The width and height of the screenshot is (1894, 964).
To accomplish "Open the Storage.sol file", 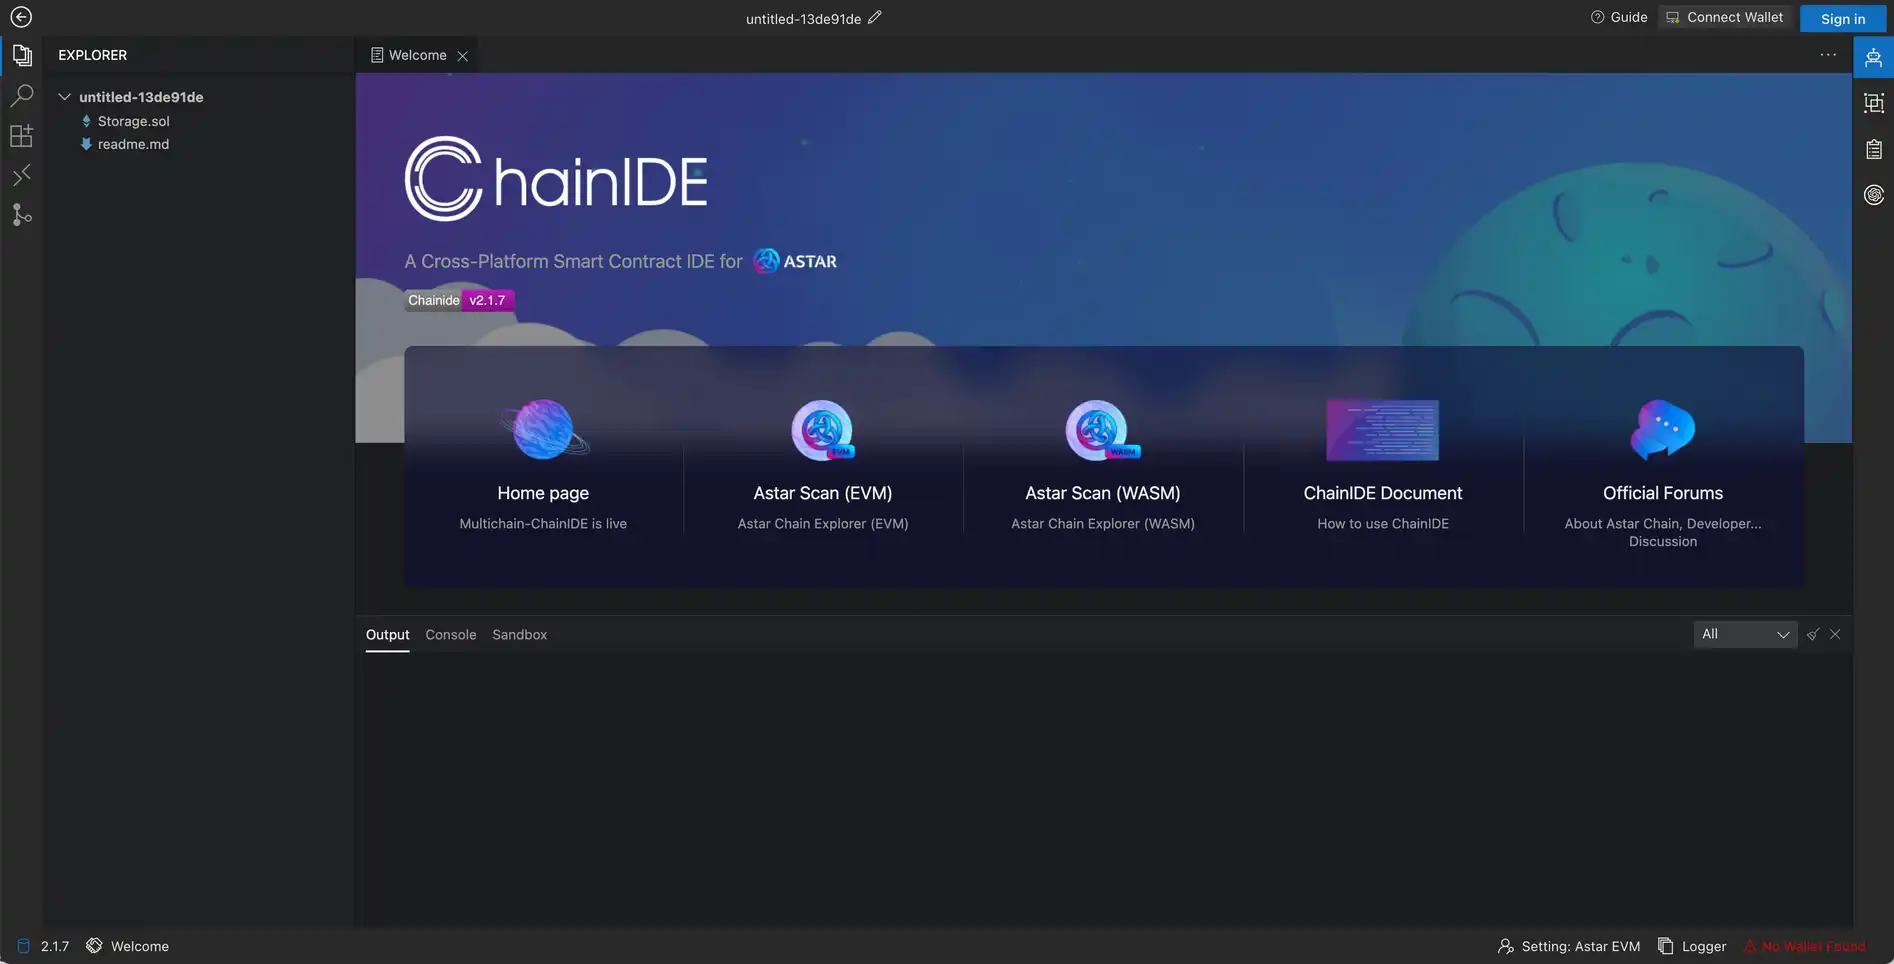I will [x=133, y=121].
